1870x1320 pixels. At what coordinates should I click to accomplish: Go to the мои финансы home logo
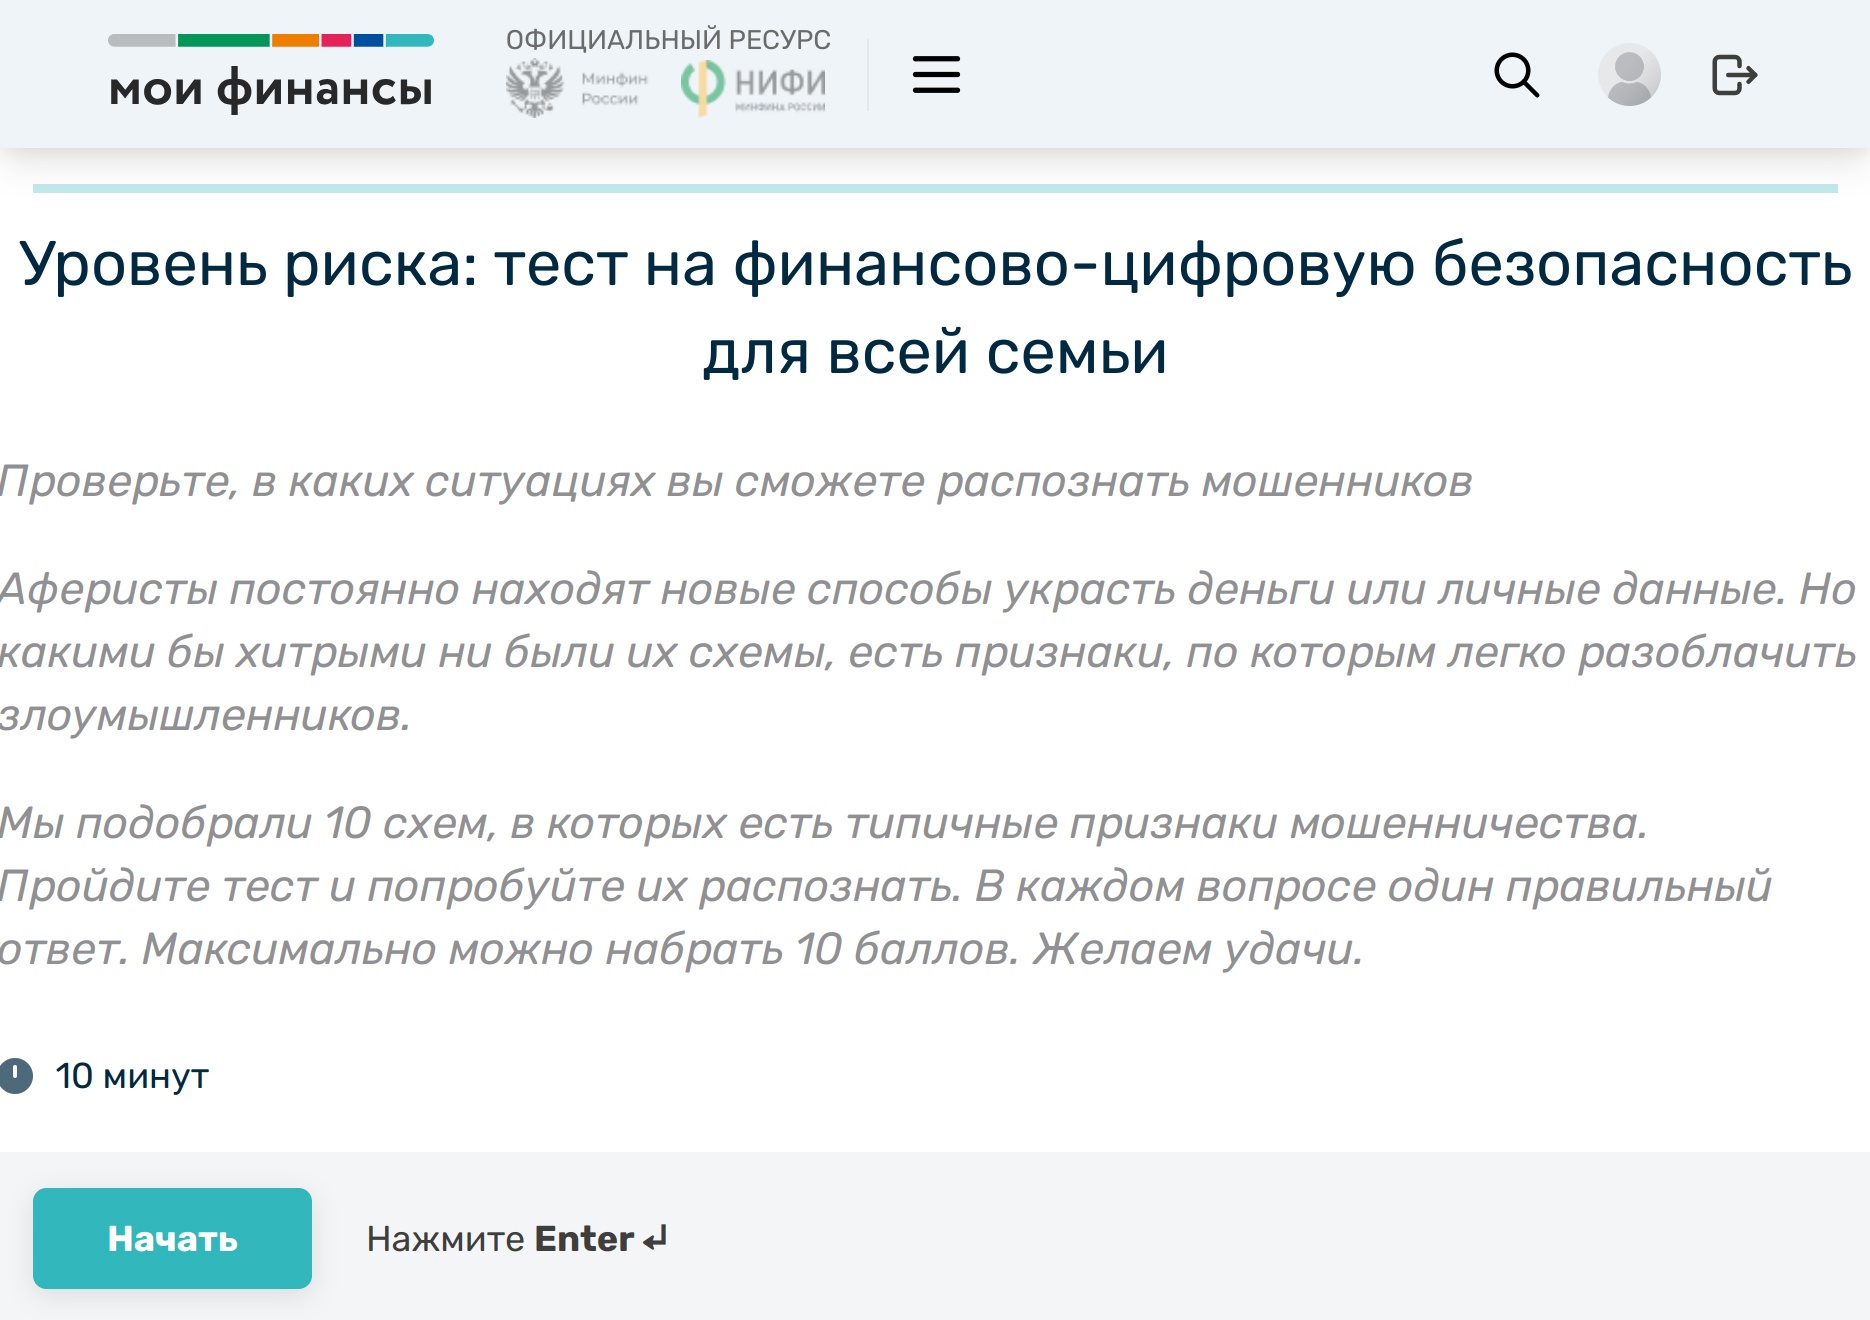(x=271, y=89)
